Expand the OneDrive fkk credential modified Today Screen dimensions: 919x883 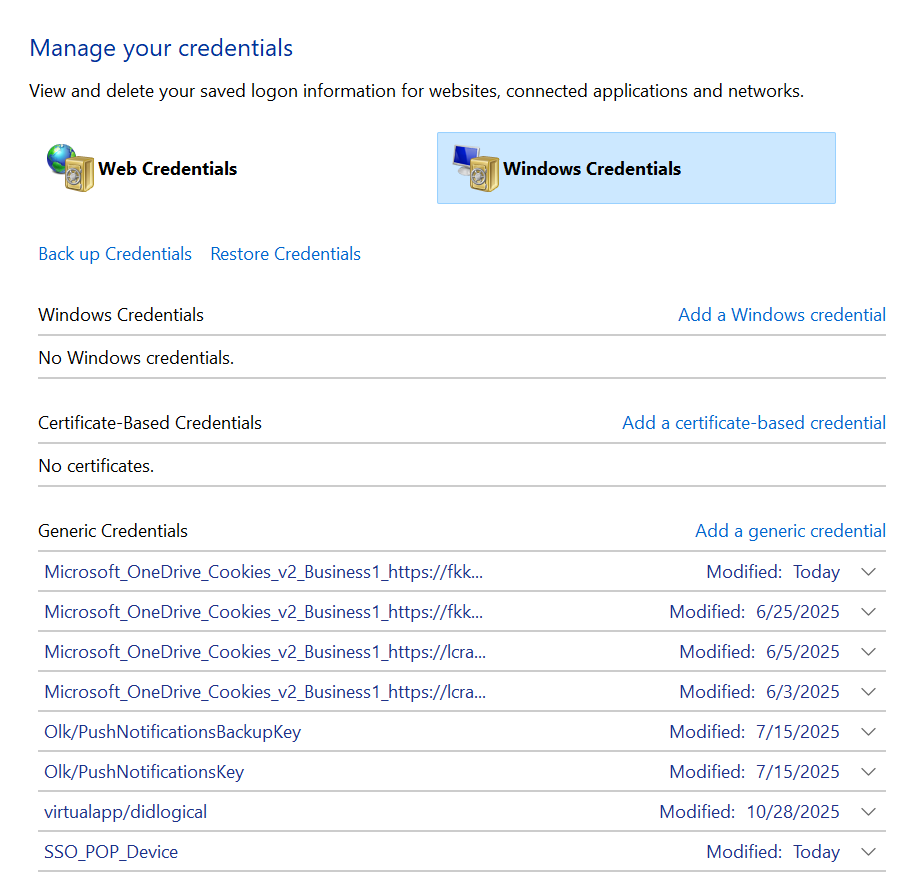point(869,572)
